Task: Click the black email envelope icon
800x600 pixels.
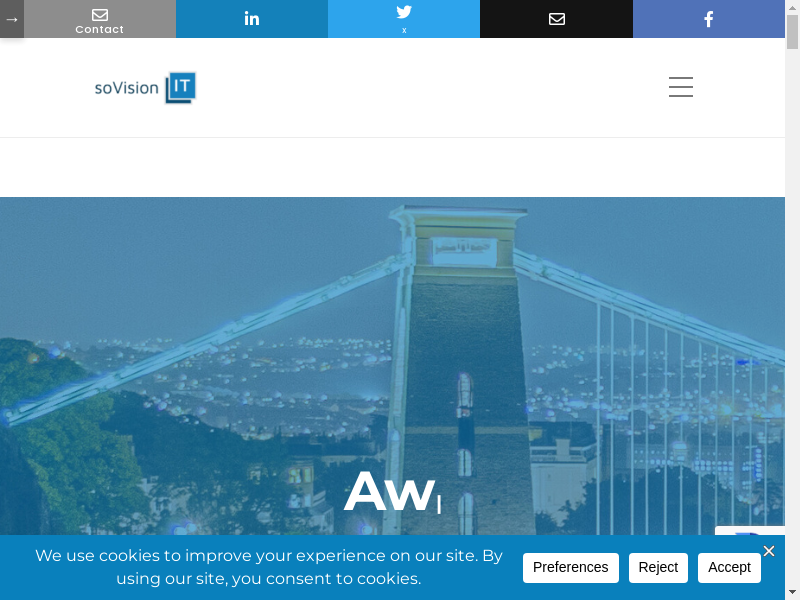Action: 556,19
